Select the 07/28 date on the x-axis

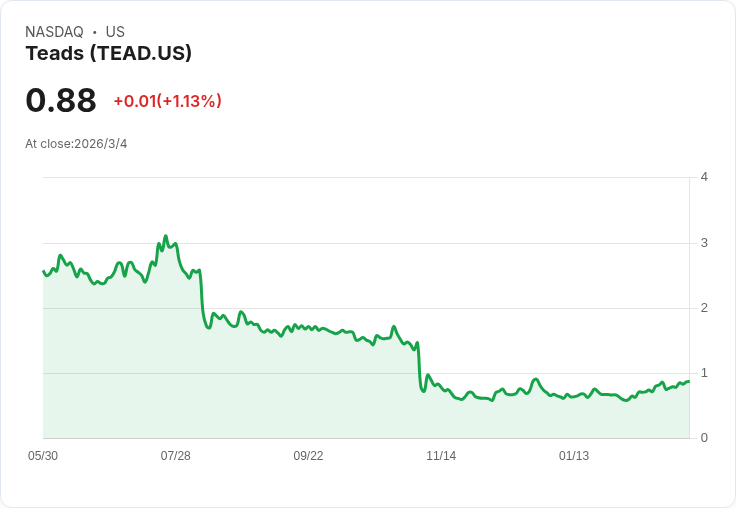pyautogui.click(x=175, y=456)
